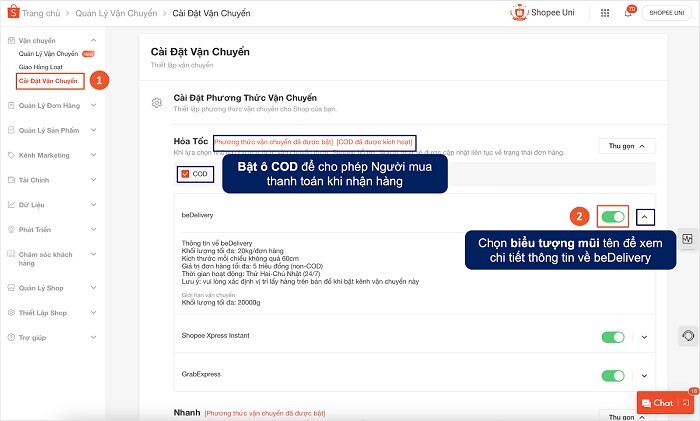
Task: Open the activity monitor icon on right edge
Action: point(687,240)
